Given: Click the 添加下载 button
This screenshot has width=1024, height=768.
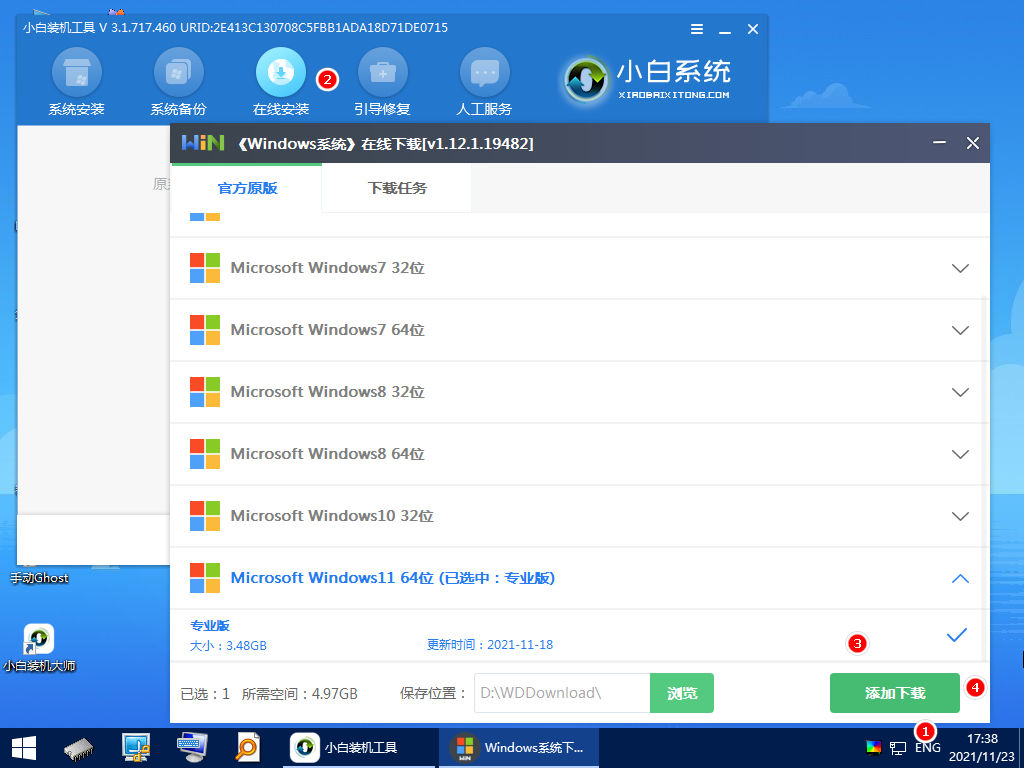Looking at the screenshot, I should [895, 693].
